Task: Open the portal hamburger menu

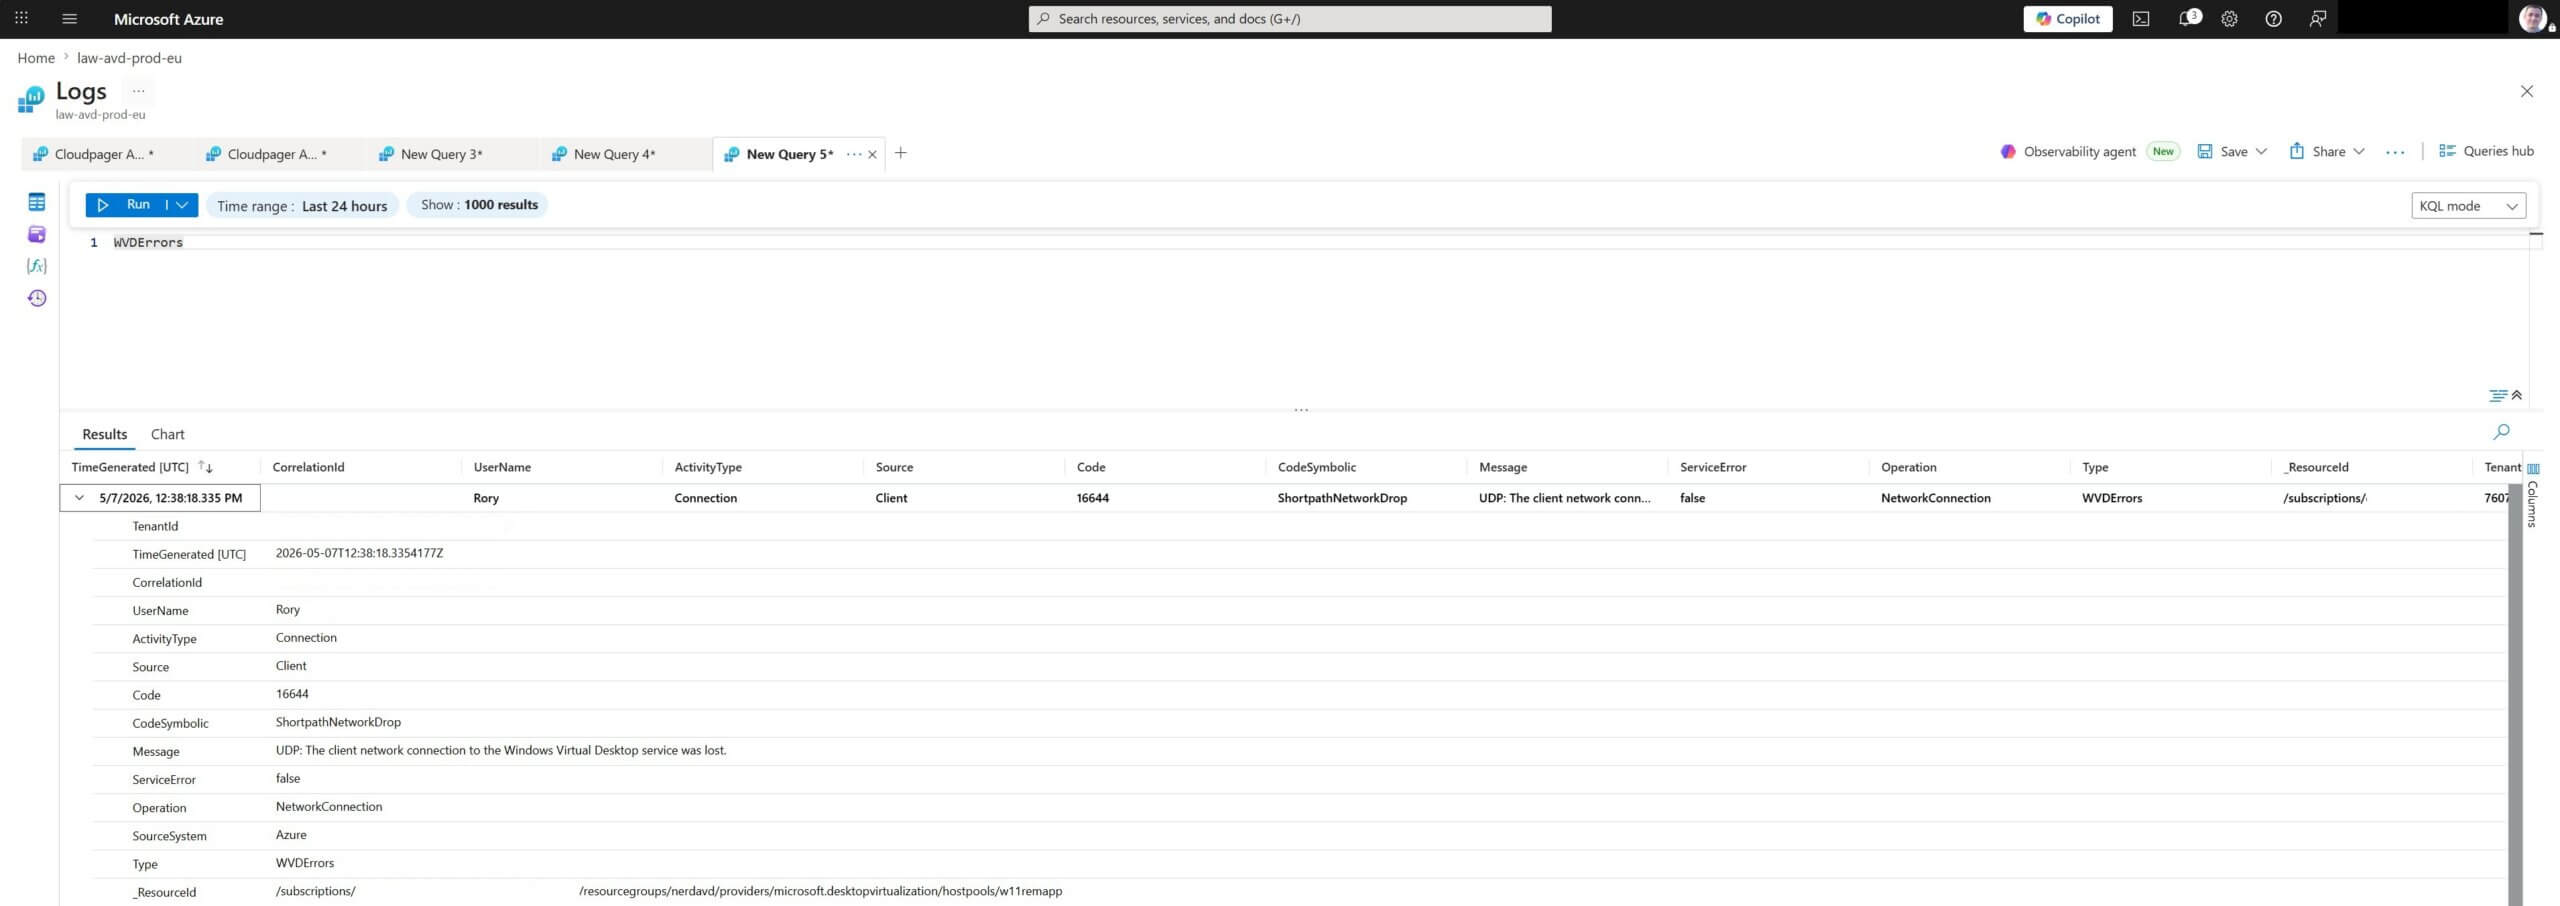Action: click(69, 18)
